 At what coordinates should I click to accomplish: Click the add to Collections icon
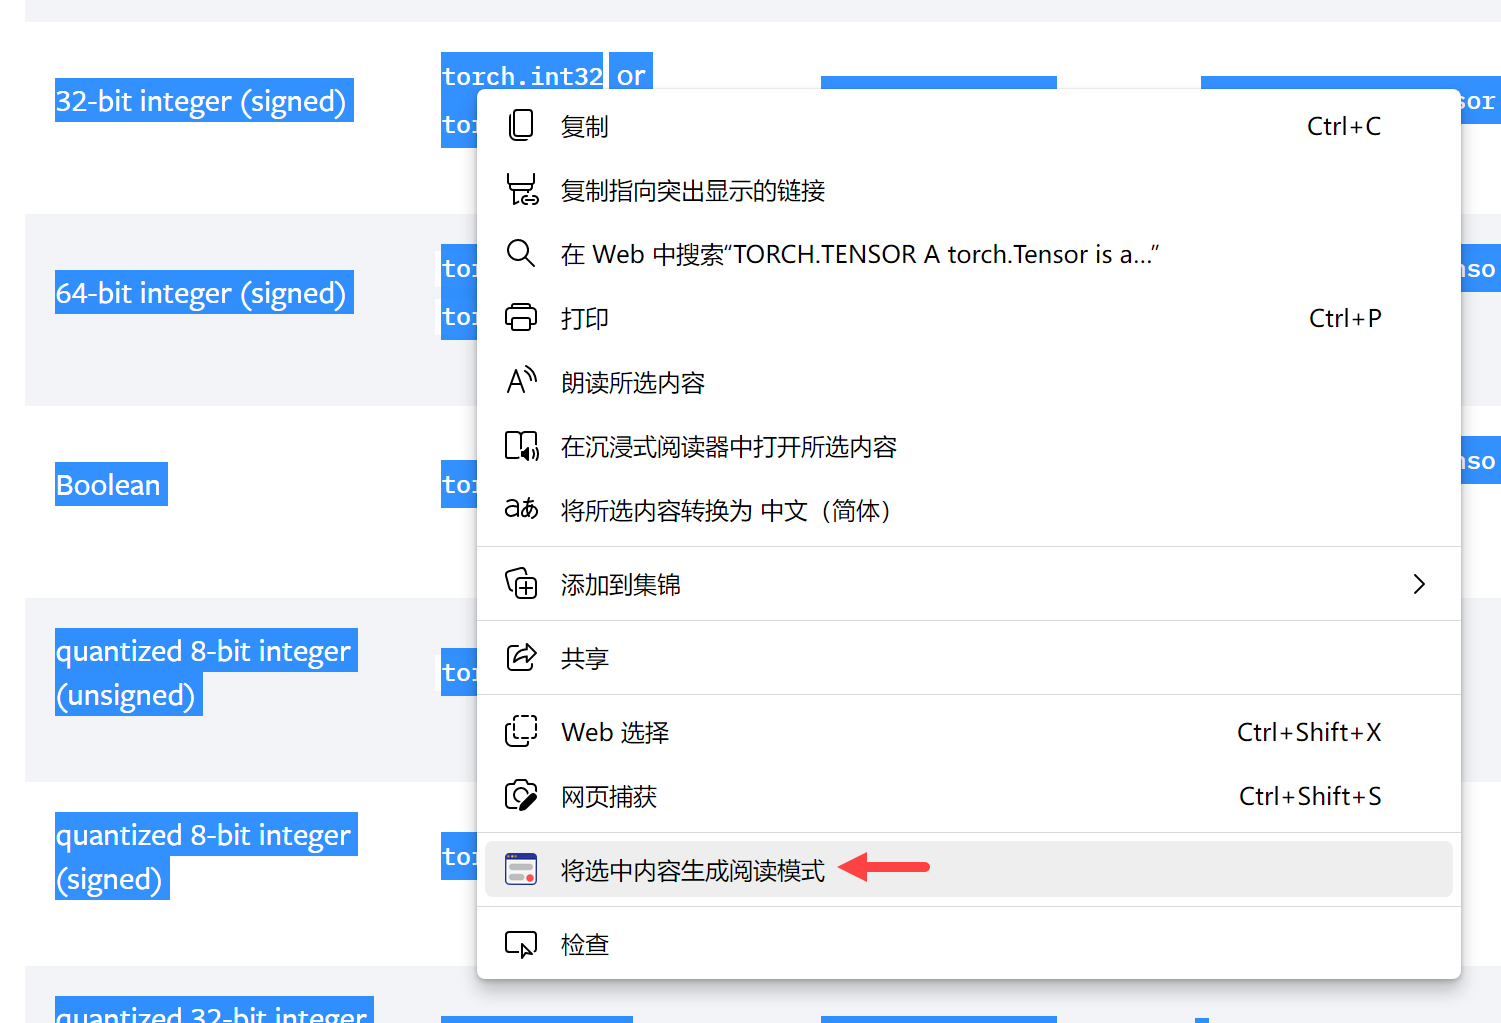coord(521,583)
